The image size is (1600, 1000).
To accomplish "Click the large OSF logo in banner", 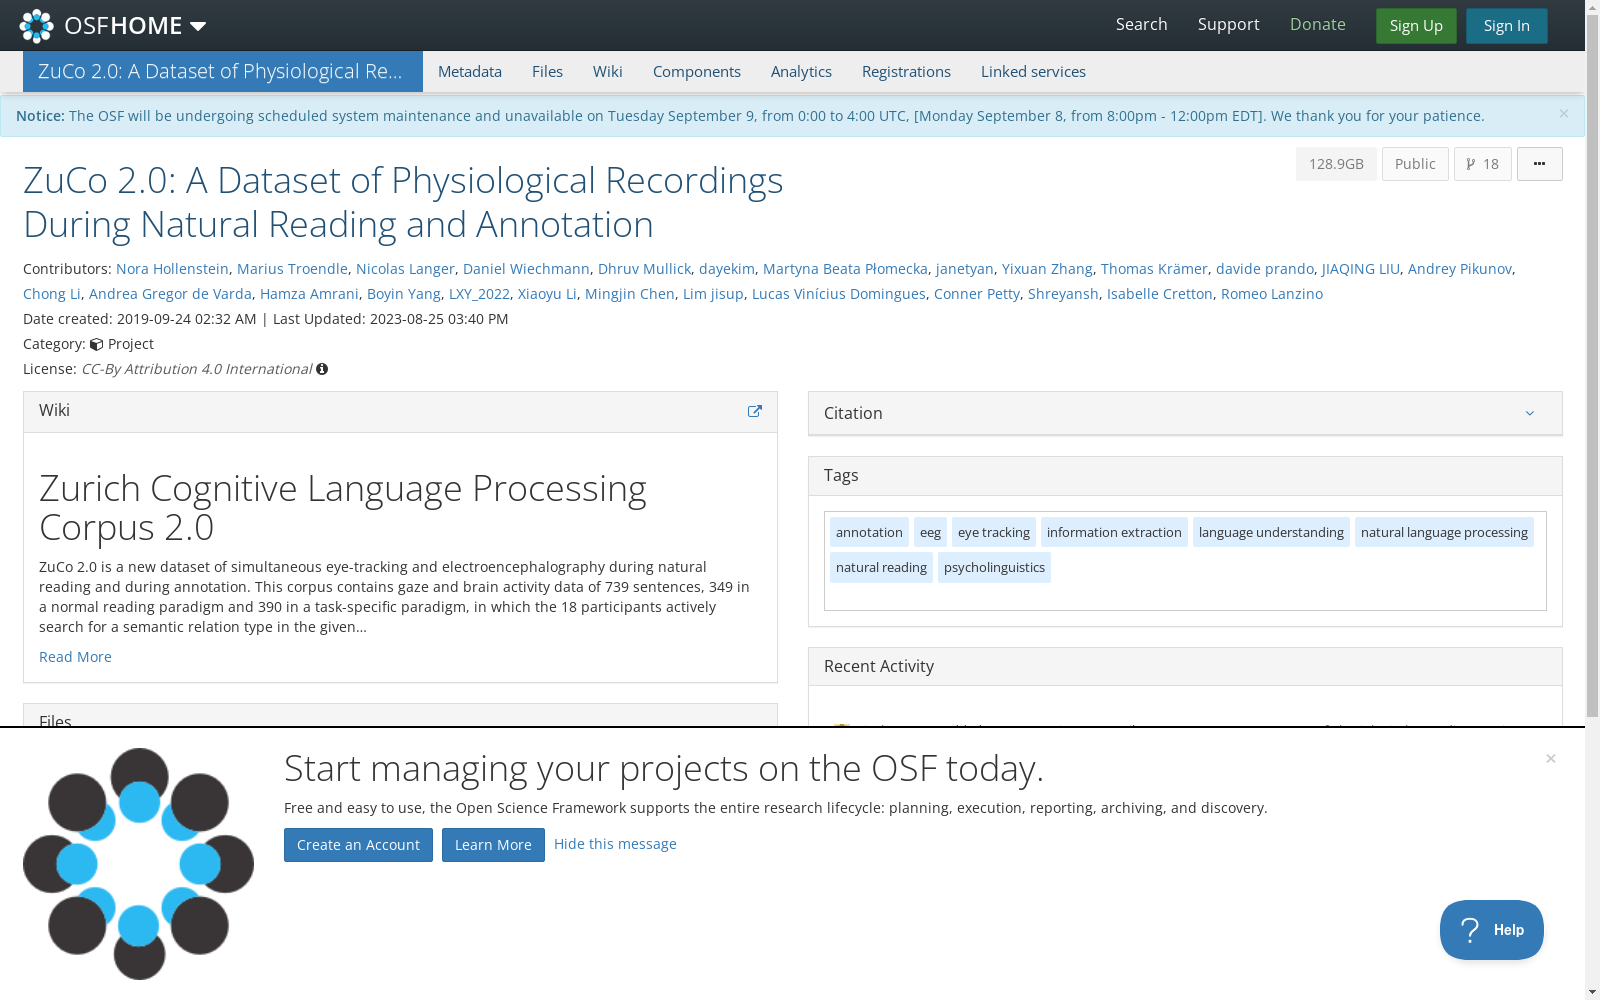I will [138, 864].
